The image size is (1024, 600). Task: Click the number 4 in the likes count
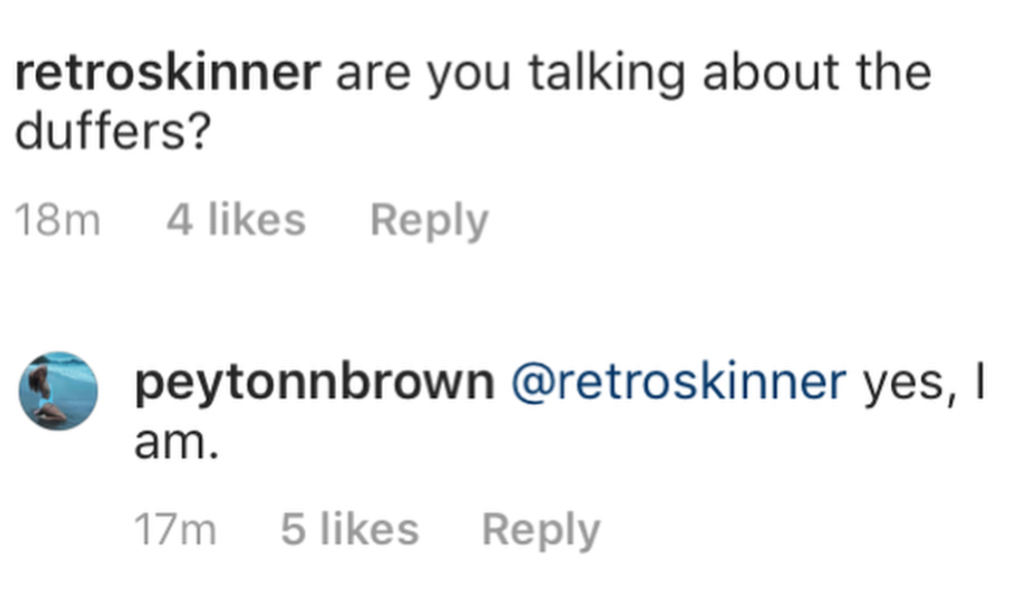[x=180, y=220]
